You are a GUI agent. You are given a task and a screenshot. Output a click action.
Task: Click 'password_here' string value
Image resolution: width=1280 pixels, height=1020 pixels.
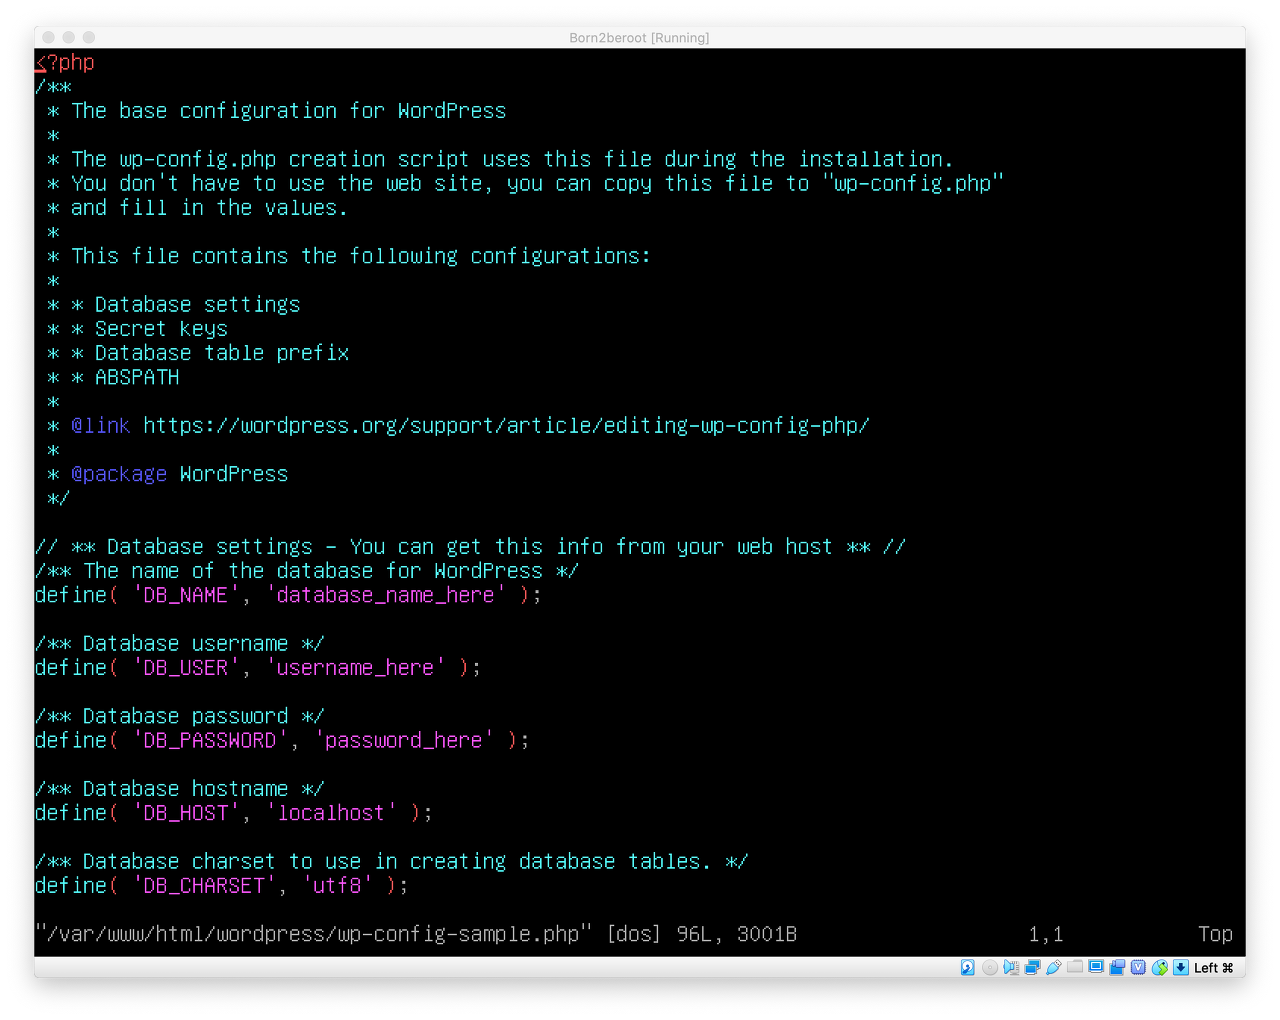tap(404, 741)
